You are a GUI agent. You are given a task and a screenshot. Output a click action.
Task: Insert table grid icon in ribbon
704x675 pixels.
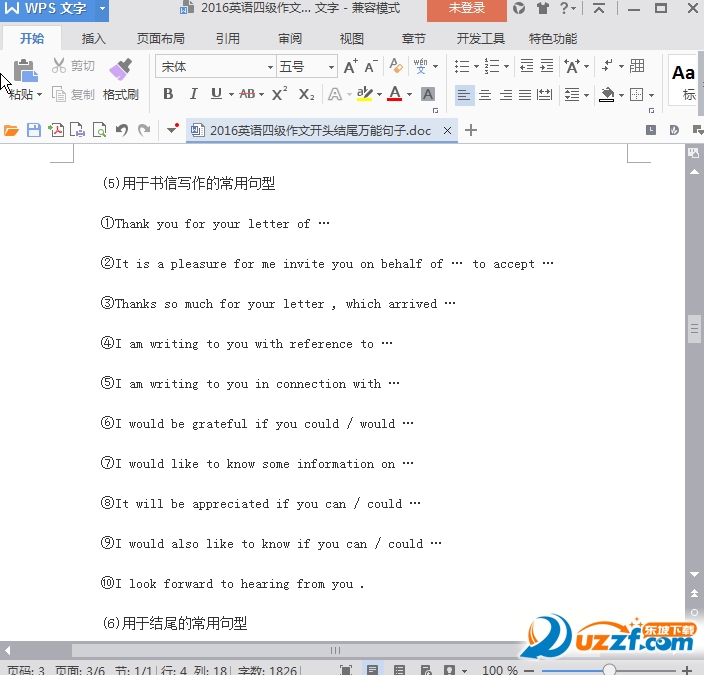pos(637,66)
